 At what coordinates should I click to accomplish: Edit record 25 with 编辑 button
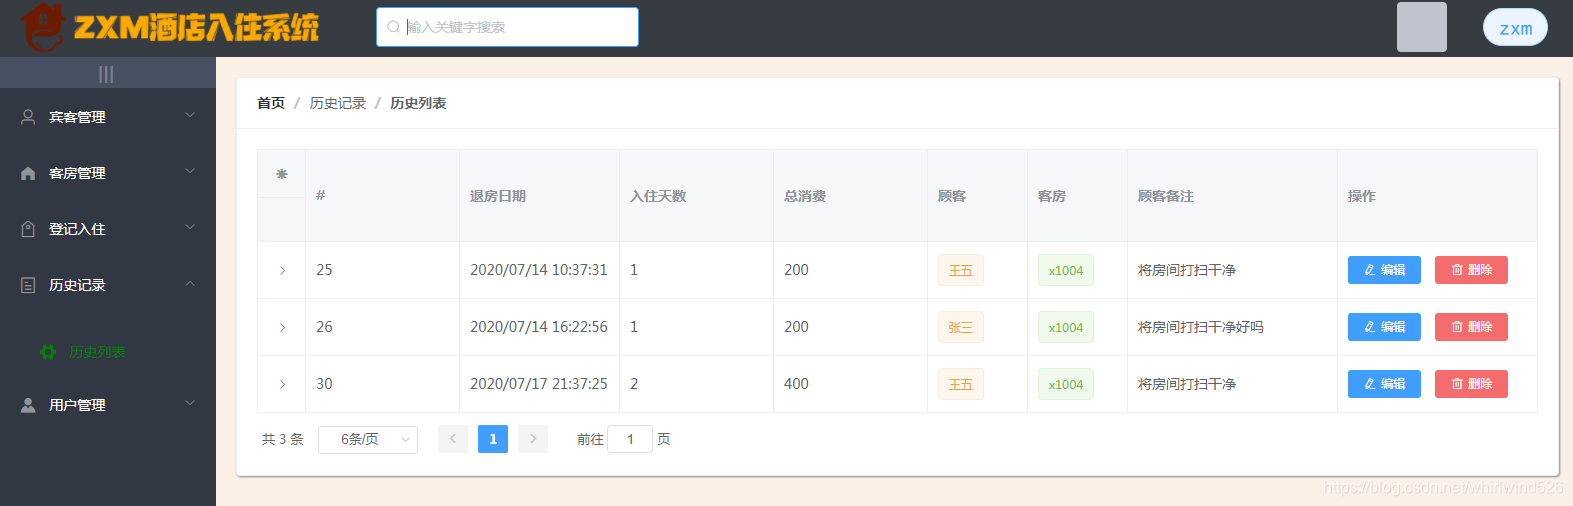pos(1384,270)
